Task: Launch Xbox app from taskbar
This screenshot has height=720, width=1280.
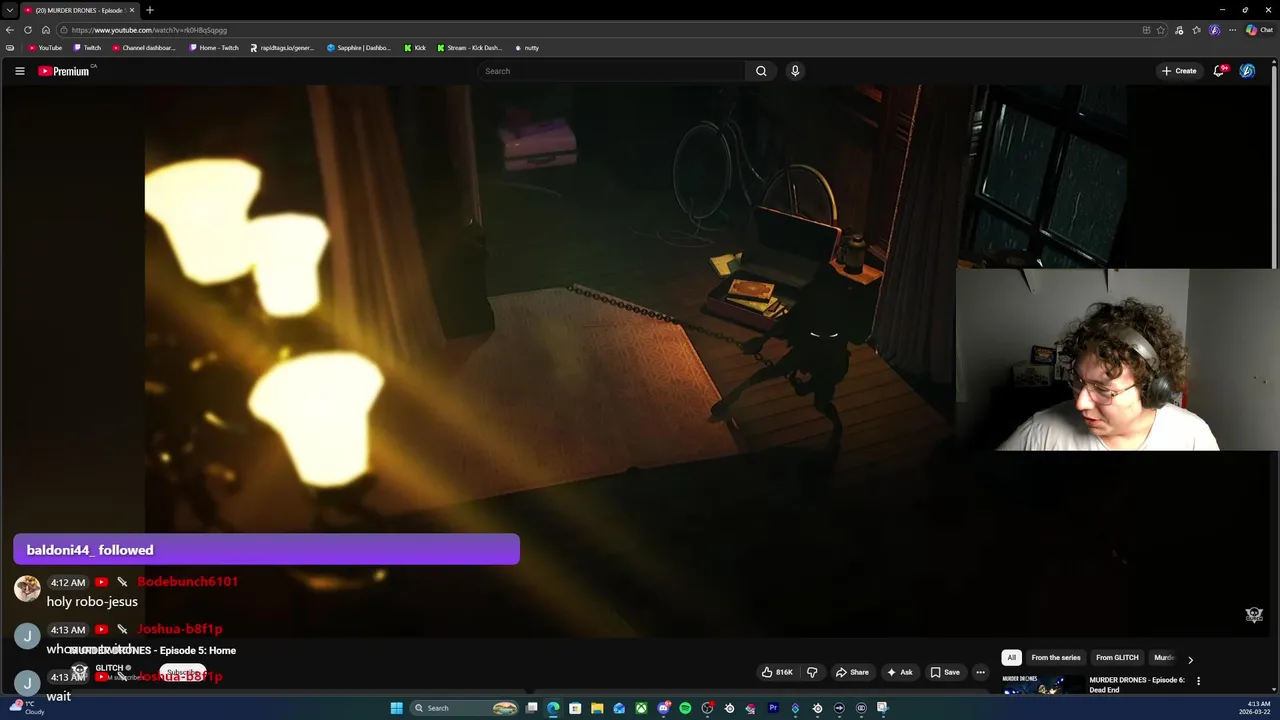Action: [641, 708]
